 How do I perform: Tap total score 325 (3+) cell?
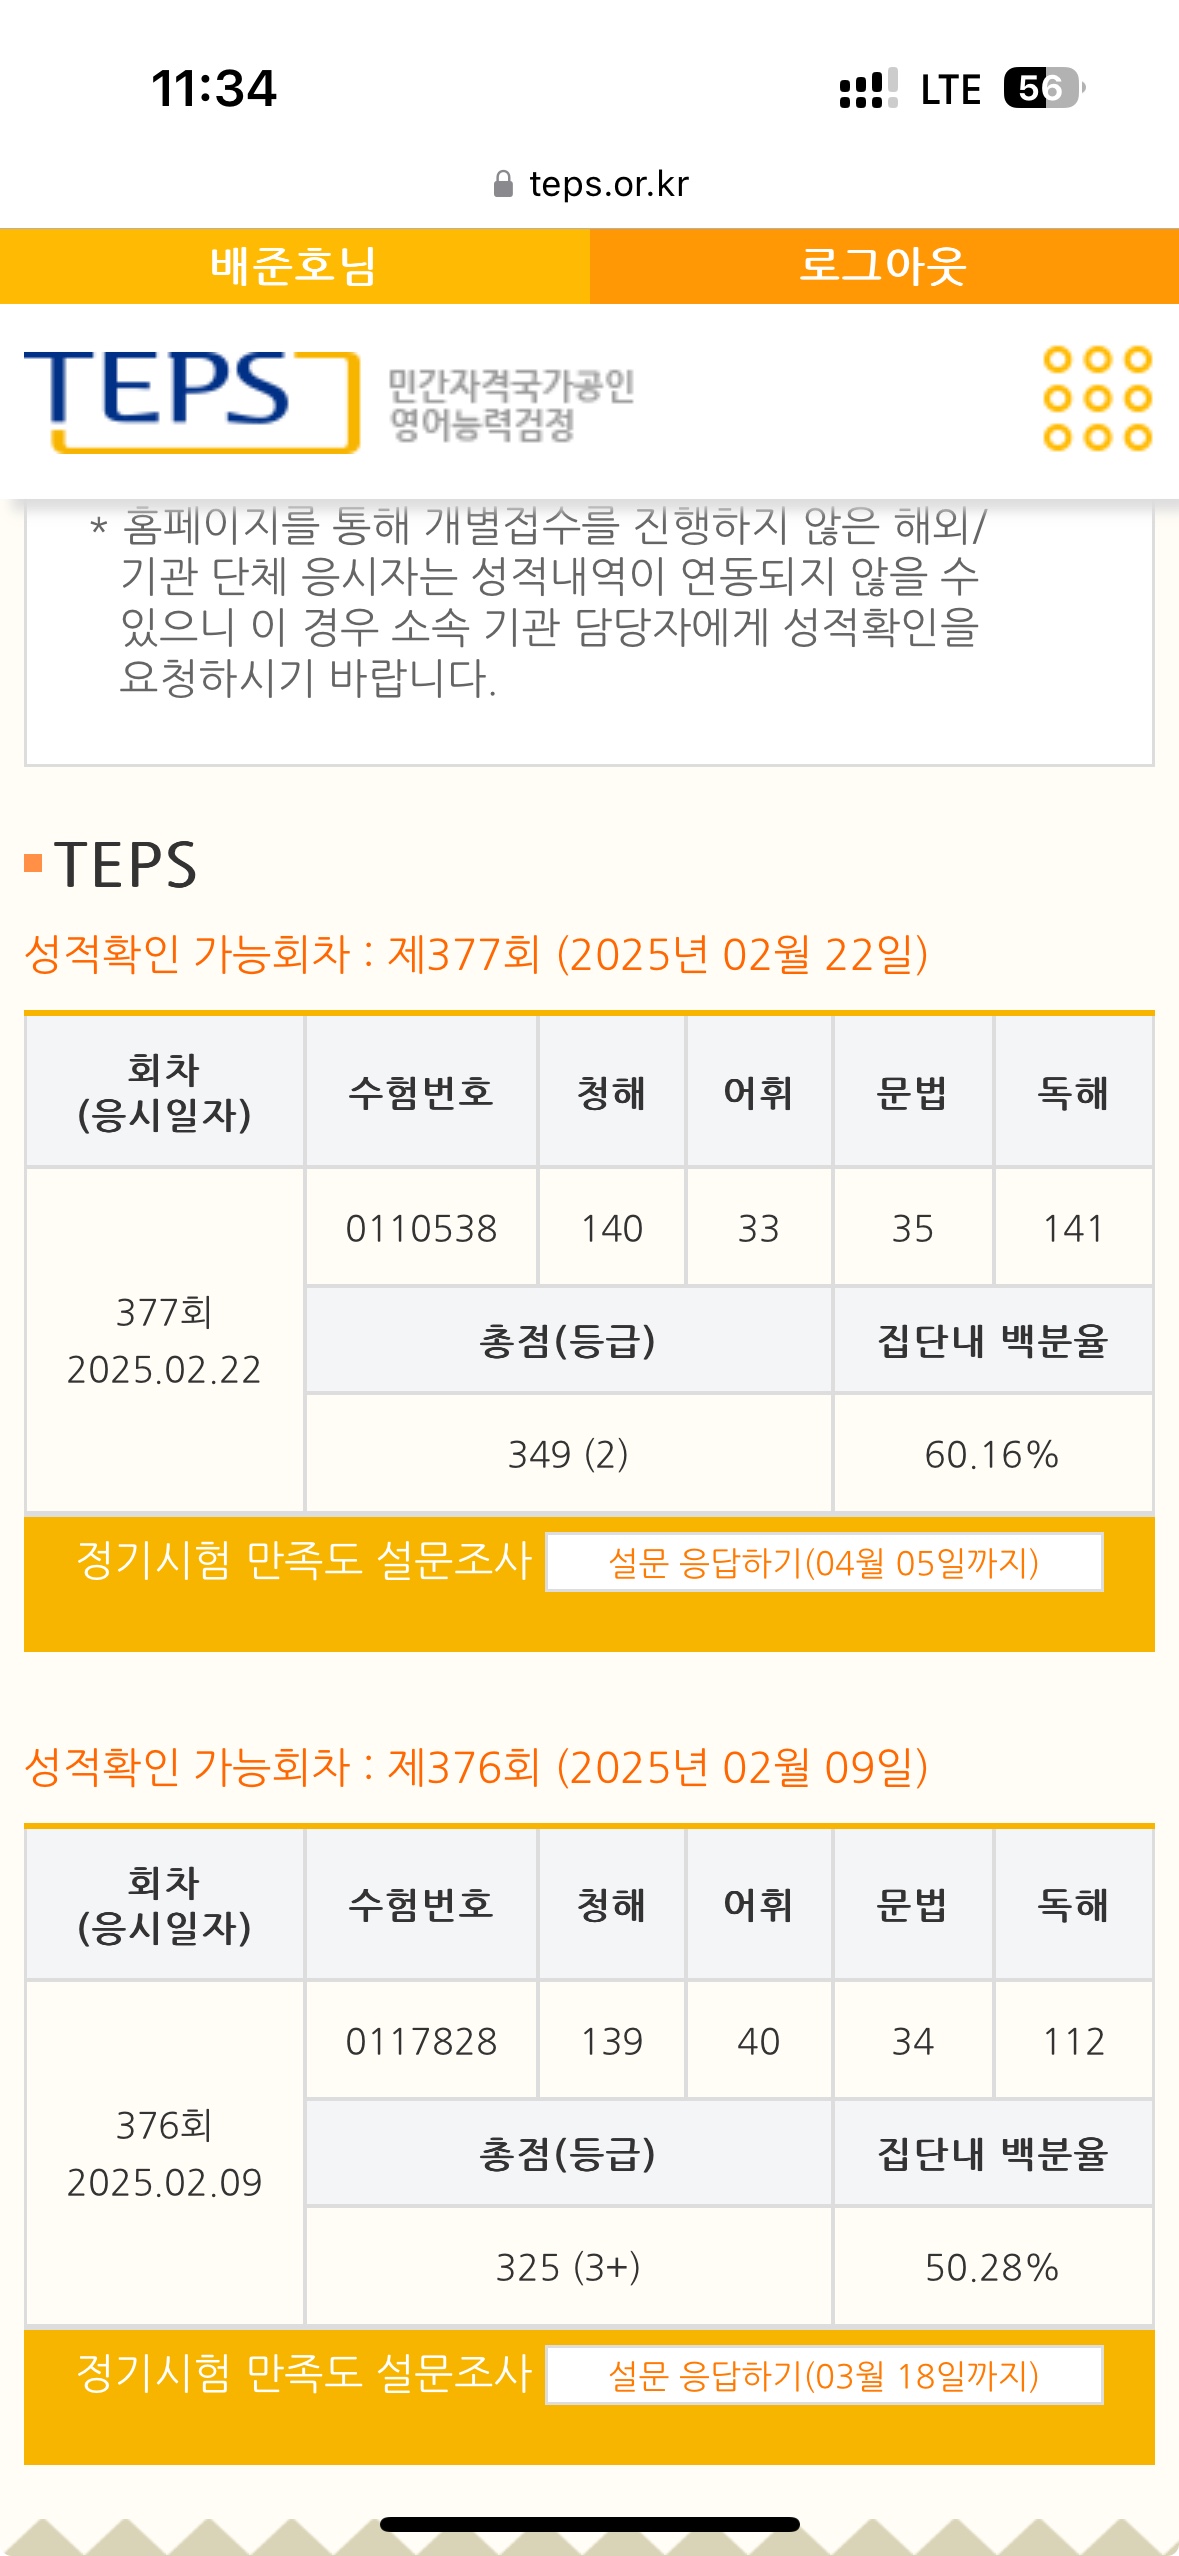coord(568,2267)
